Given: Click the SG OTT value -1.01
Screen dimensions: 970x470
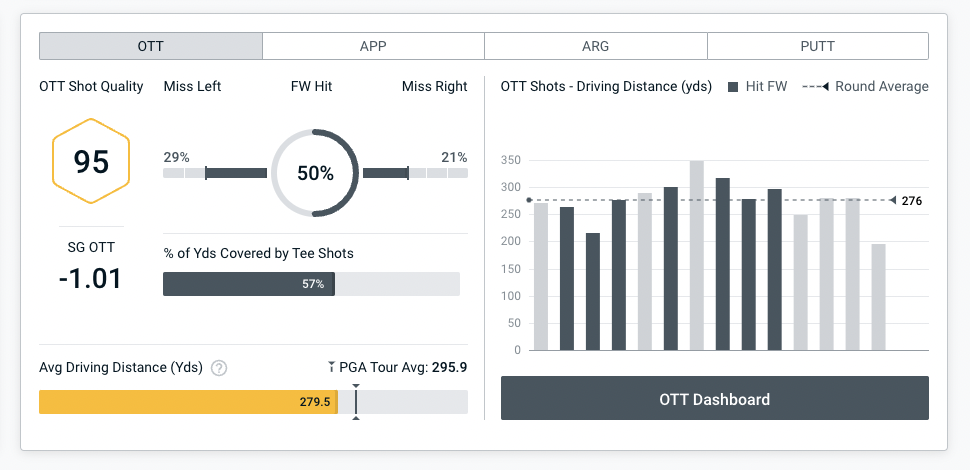Looking at the screenshot, I should tap(91, 277).
